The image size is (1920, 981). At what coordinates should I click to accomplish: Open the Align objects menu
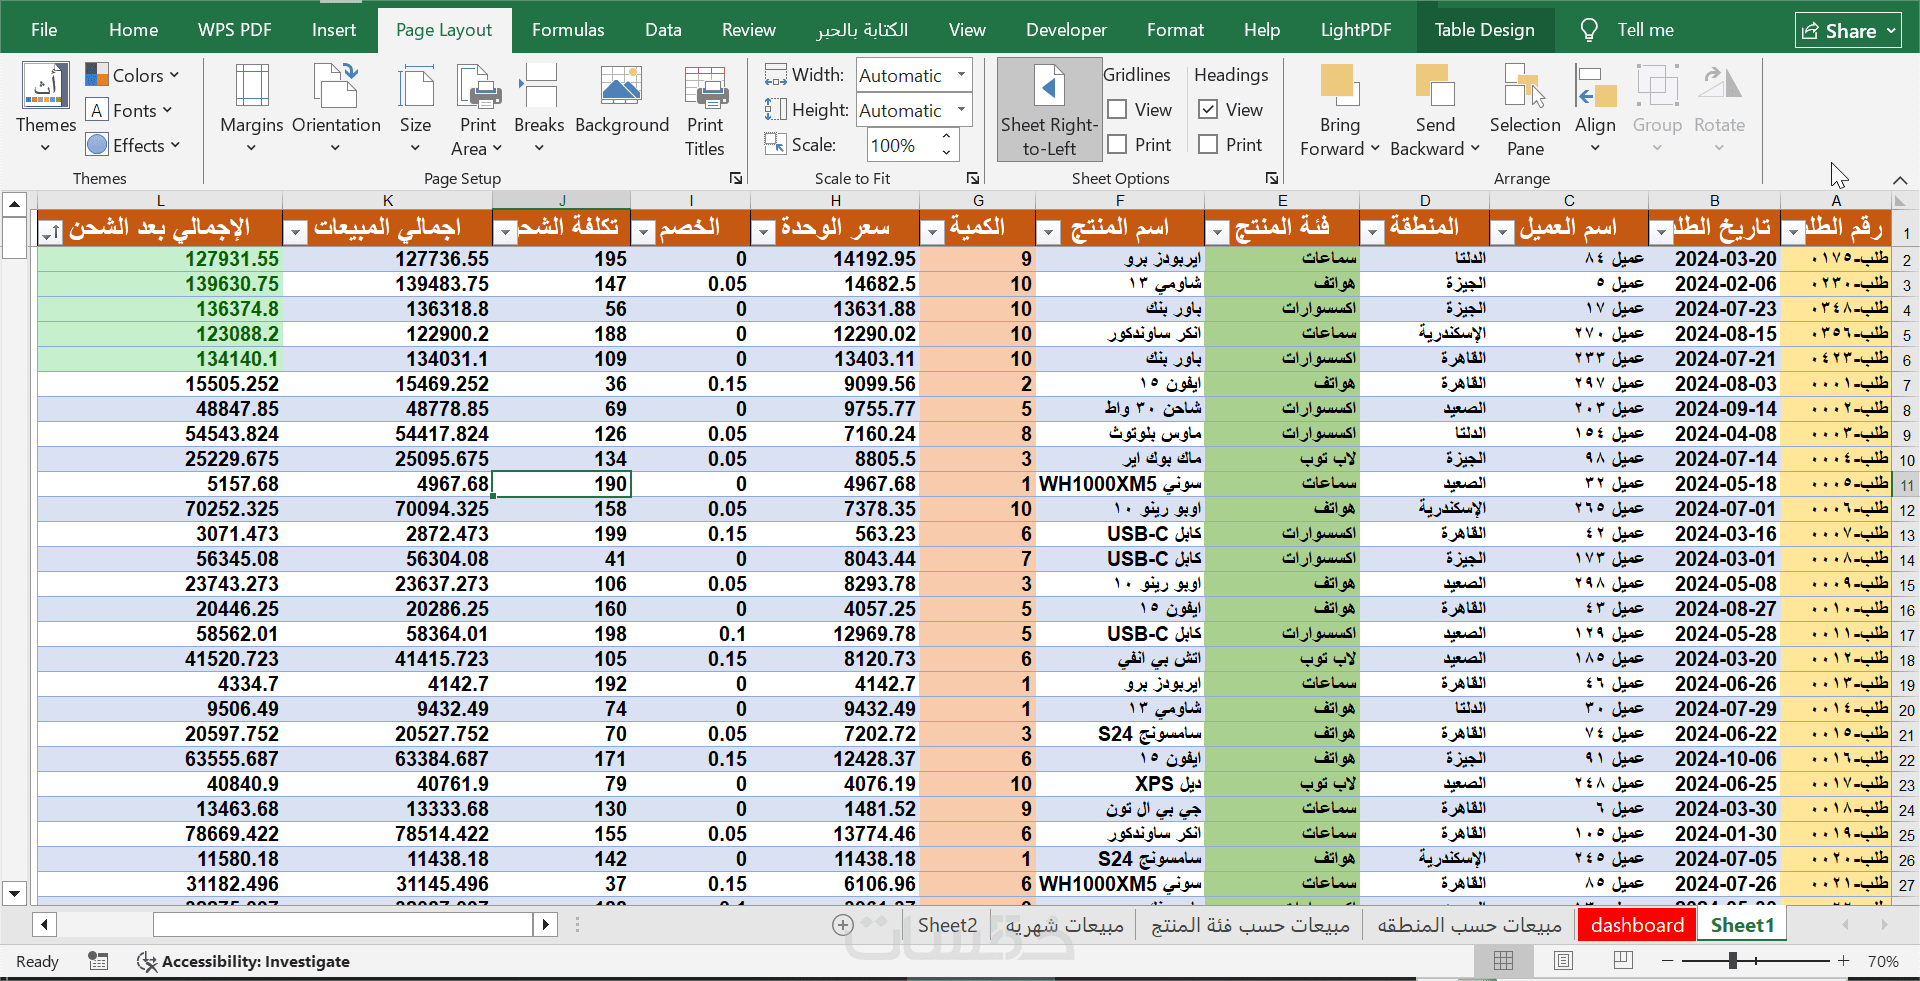[1595, 107]
